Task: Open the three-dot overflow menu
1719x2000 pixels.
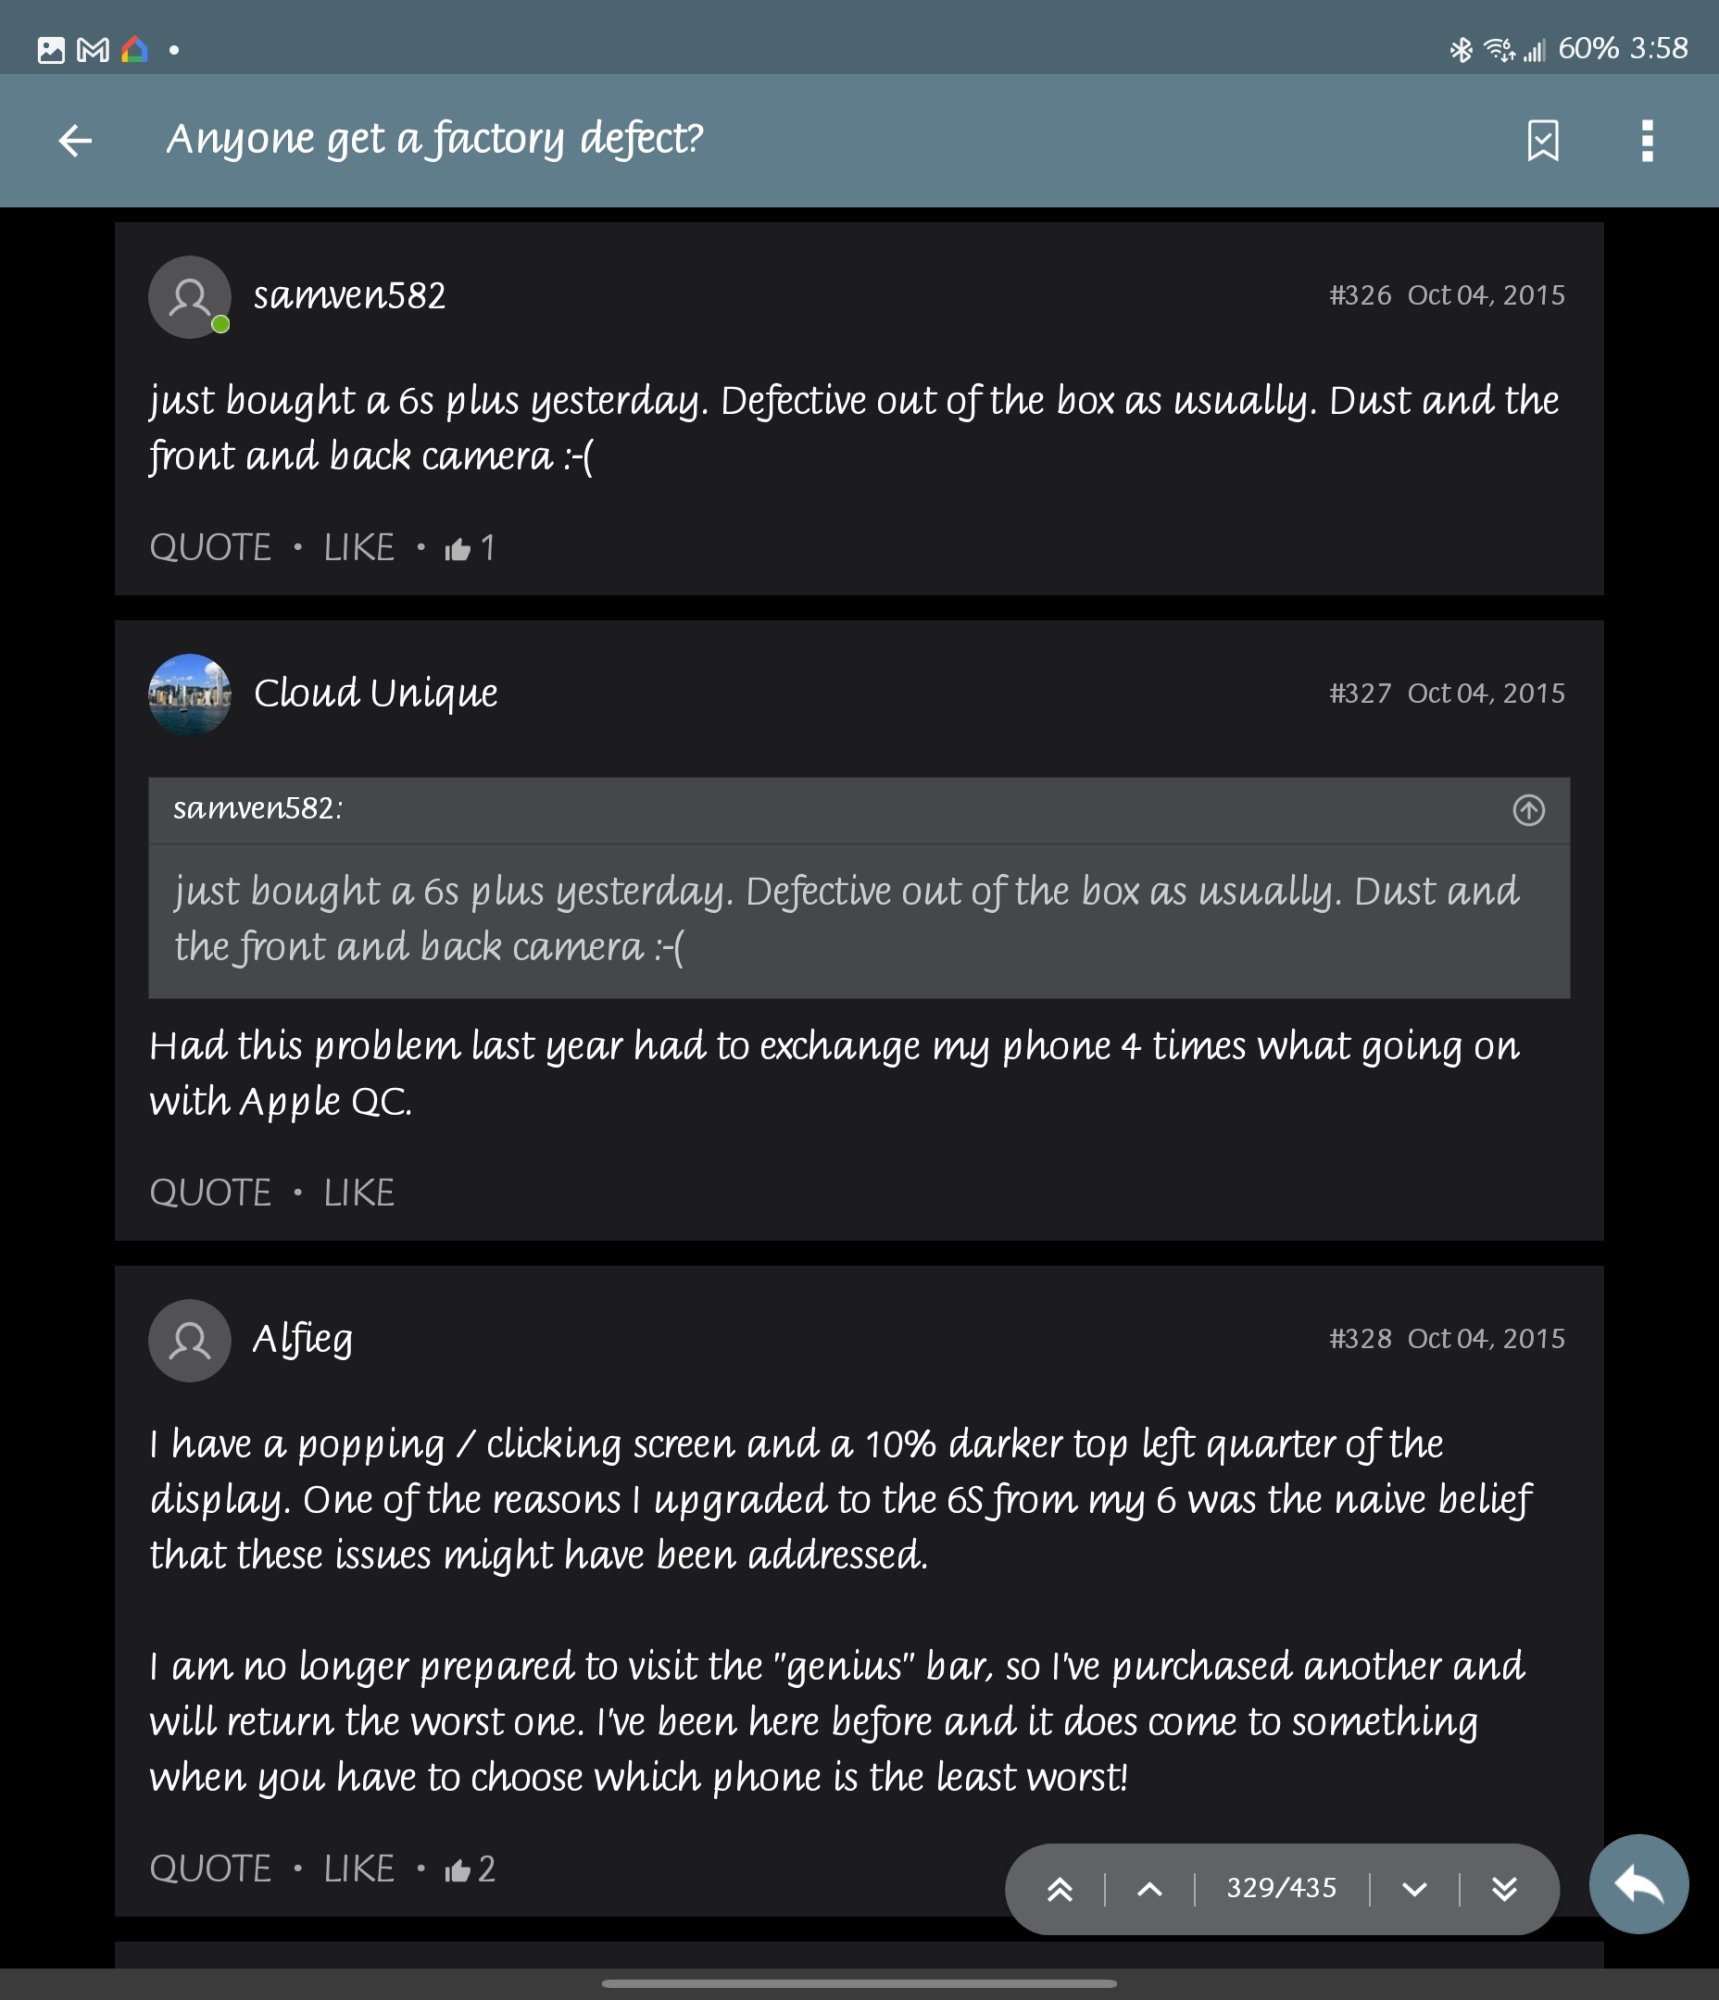Action: [1647, 140]
